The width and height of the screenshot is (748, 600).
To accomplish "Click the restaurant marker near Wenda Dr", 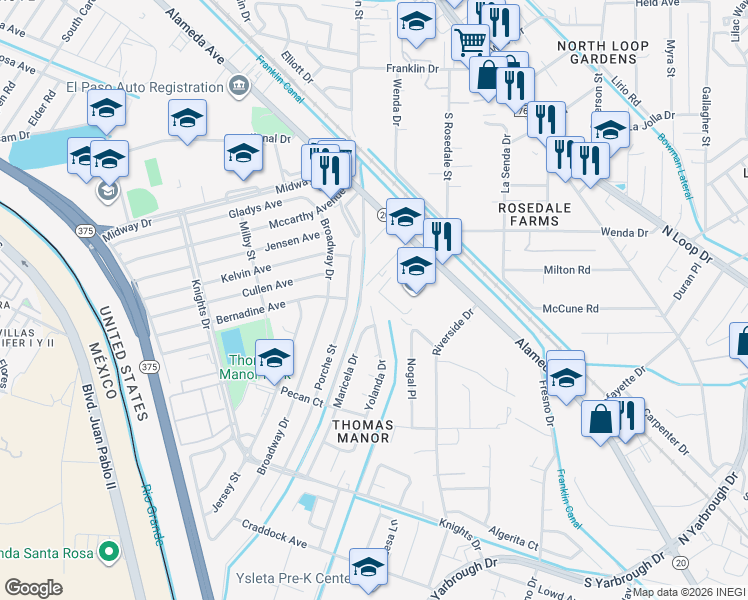I will point(442,237).
